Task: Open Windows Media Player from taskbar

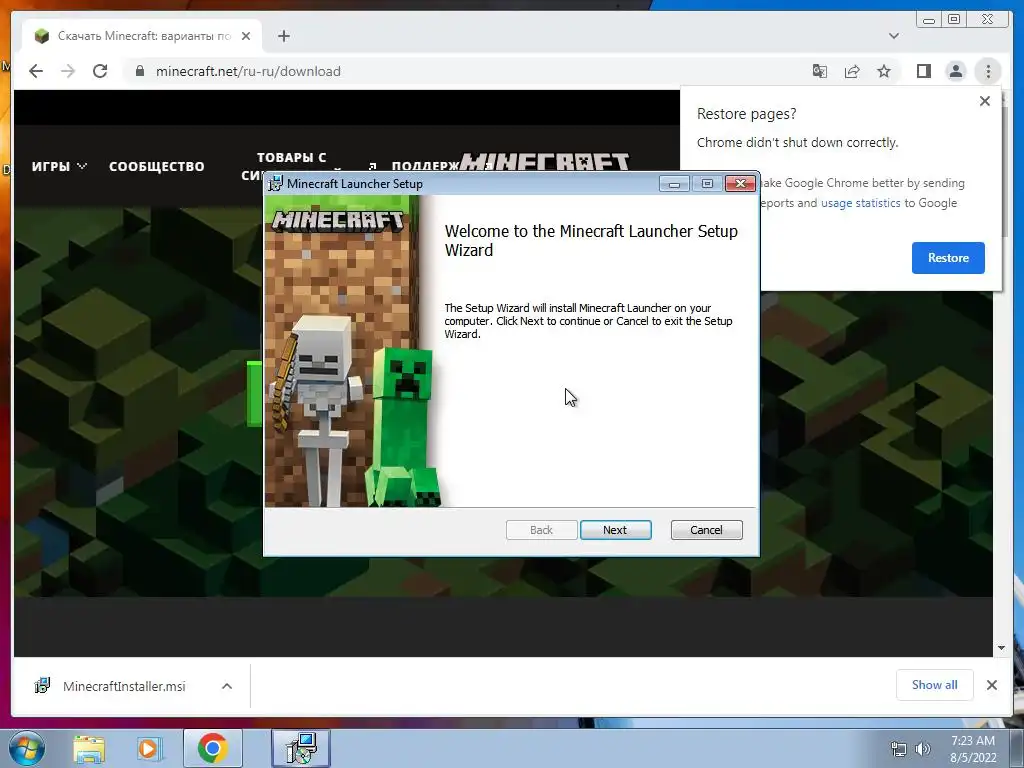Action: pos(148,749)
